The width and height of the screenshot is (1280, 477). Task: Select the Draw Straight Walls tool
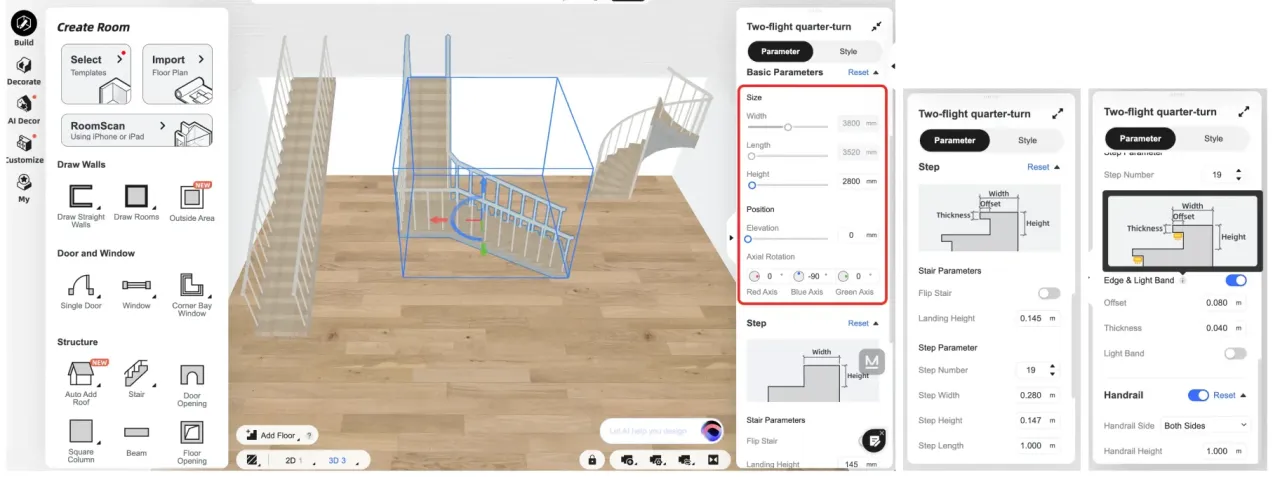coord(81,197)
